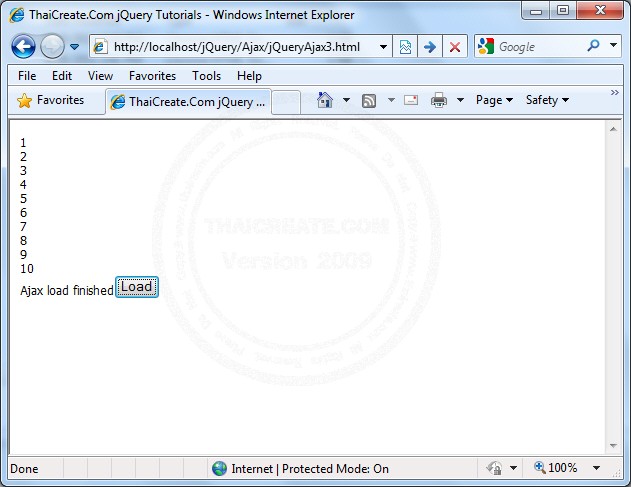Click the Load button

[137, 287]
